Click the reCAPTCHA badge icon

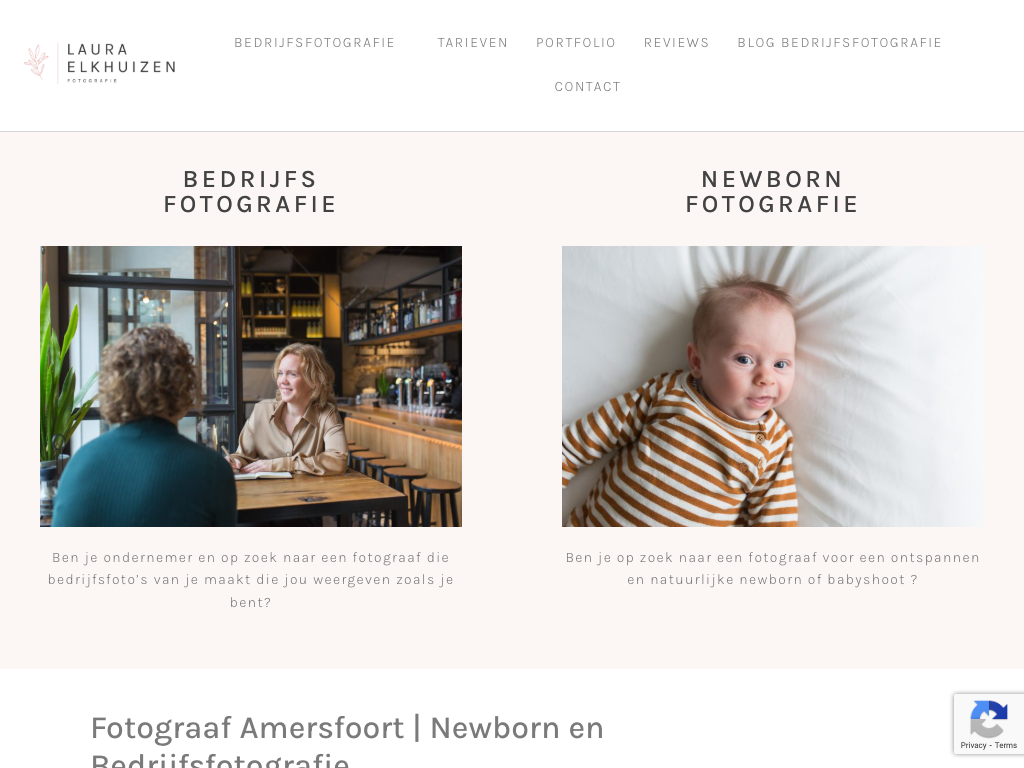(x=988, y=718)
